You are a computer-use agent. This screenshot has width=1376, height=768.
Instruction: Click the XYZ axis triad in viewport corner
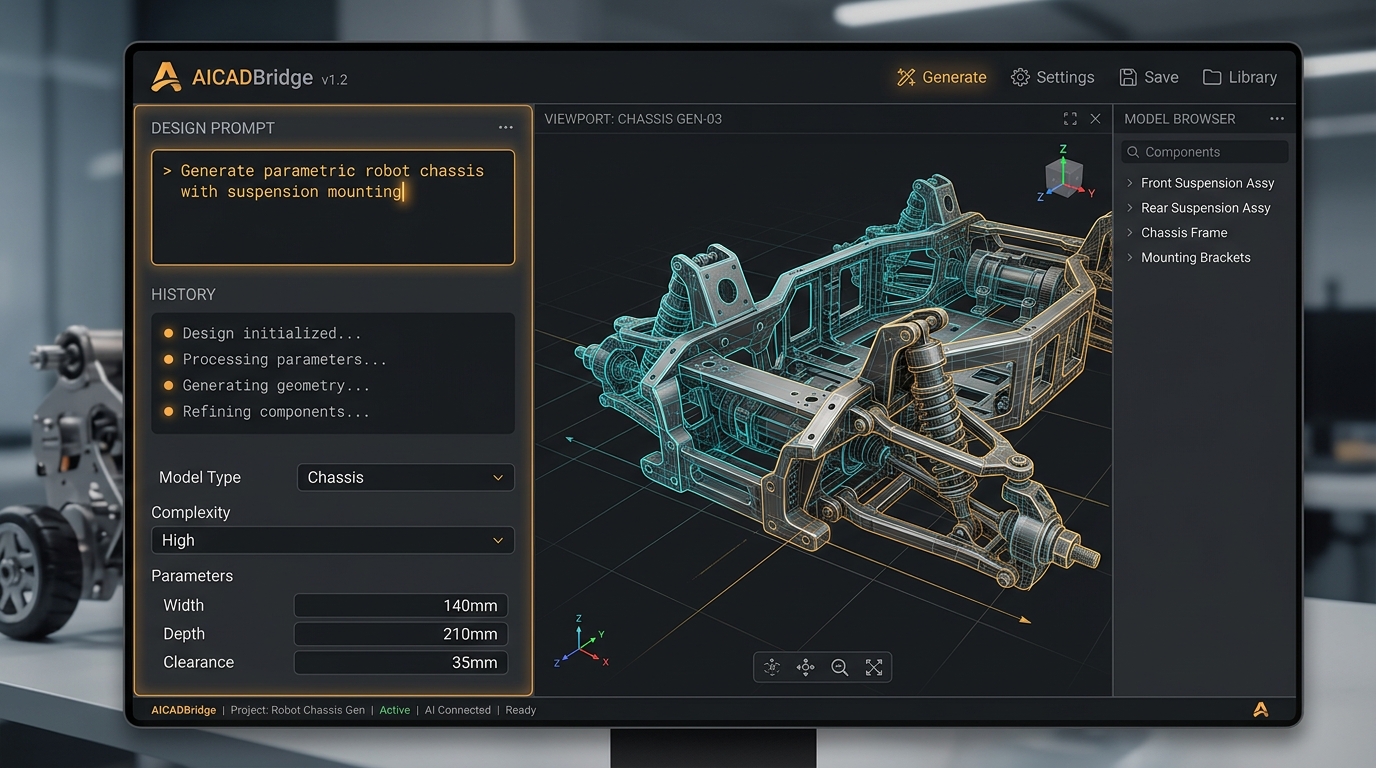[580, 643]
